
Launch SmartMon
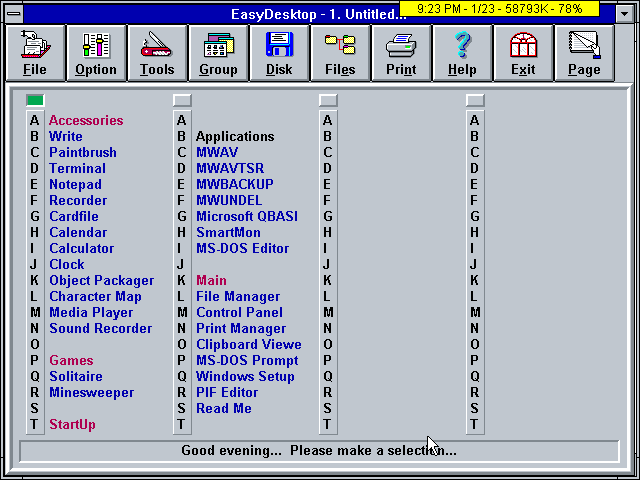pyautogui.click(x=228, y=232)
